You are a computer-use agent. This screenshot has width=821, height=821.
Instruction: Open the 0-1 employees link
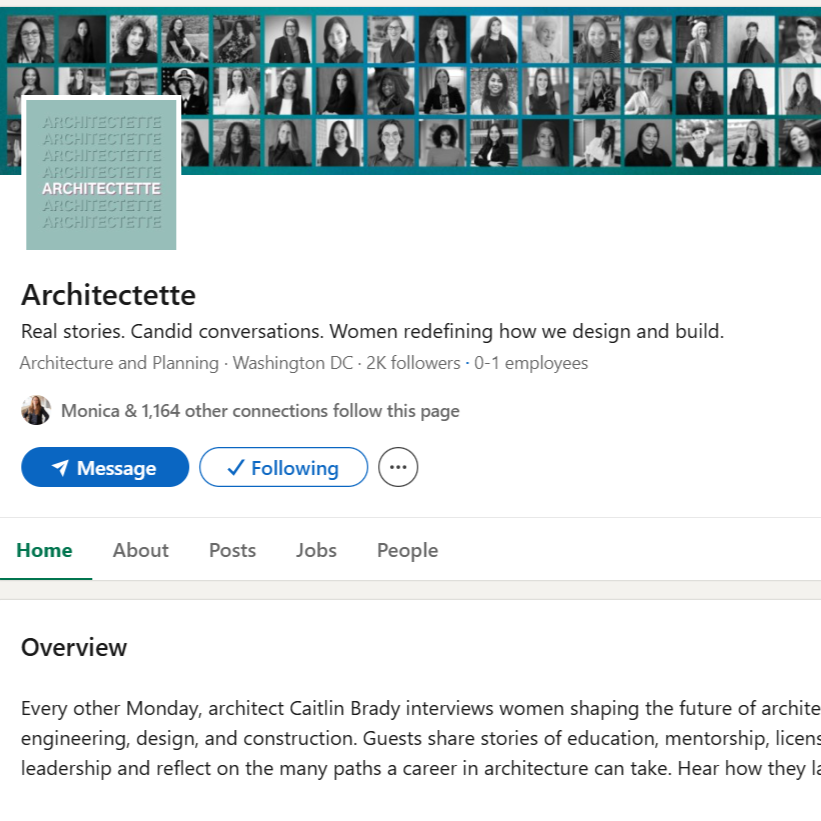[x=531, y=363]
